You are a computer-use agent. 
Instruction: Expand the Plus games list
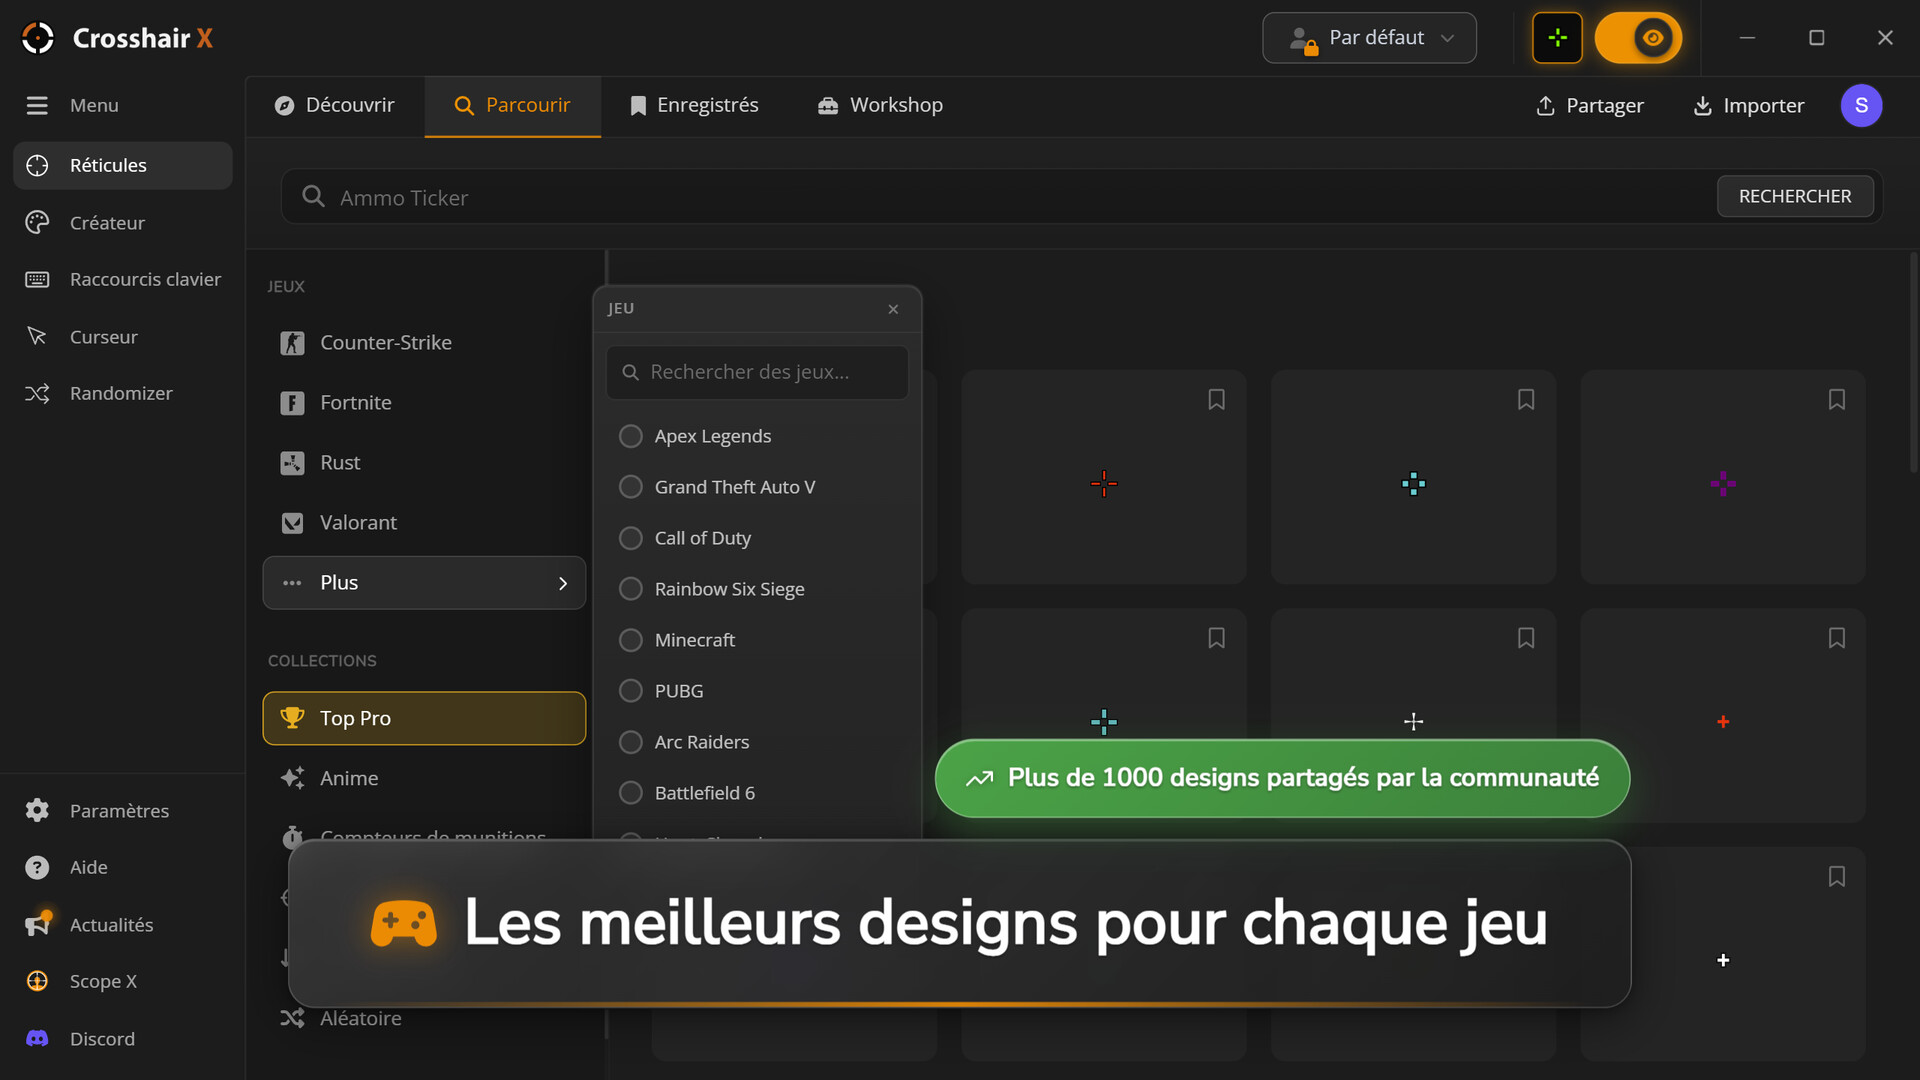(424, 583)
